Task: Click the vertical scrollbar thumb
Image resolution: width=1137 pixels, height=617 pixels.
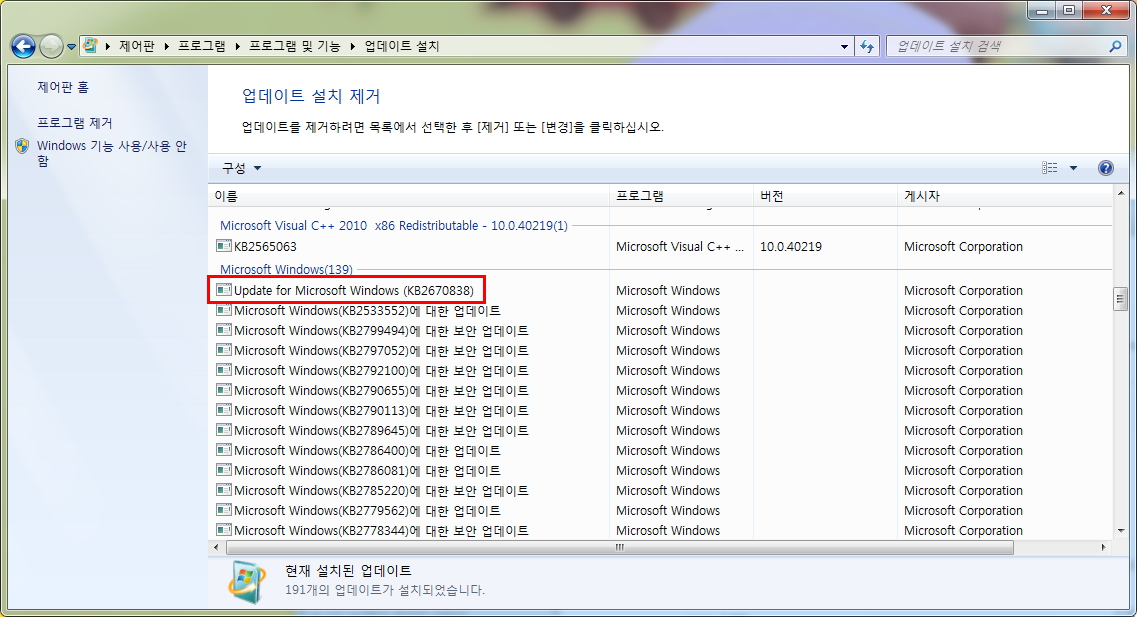Action: [1120, 298]
